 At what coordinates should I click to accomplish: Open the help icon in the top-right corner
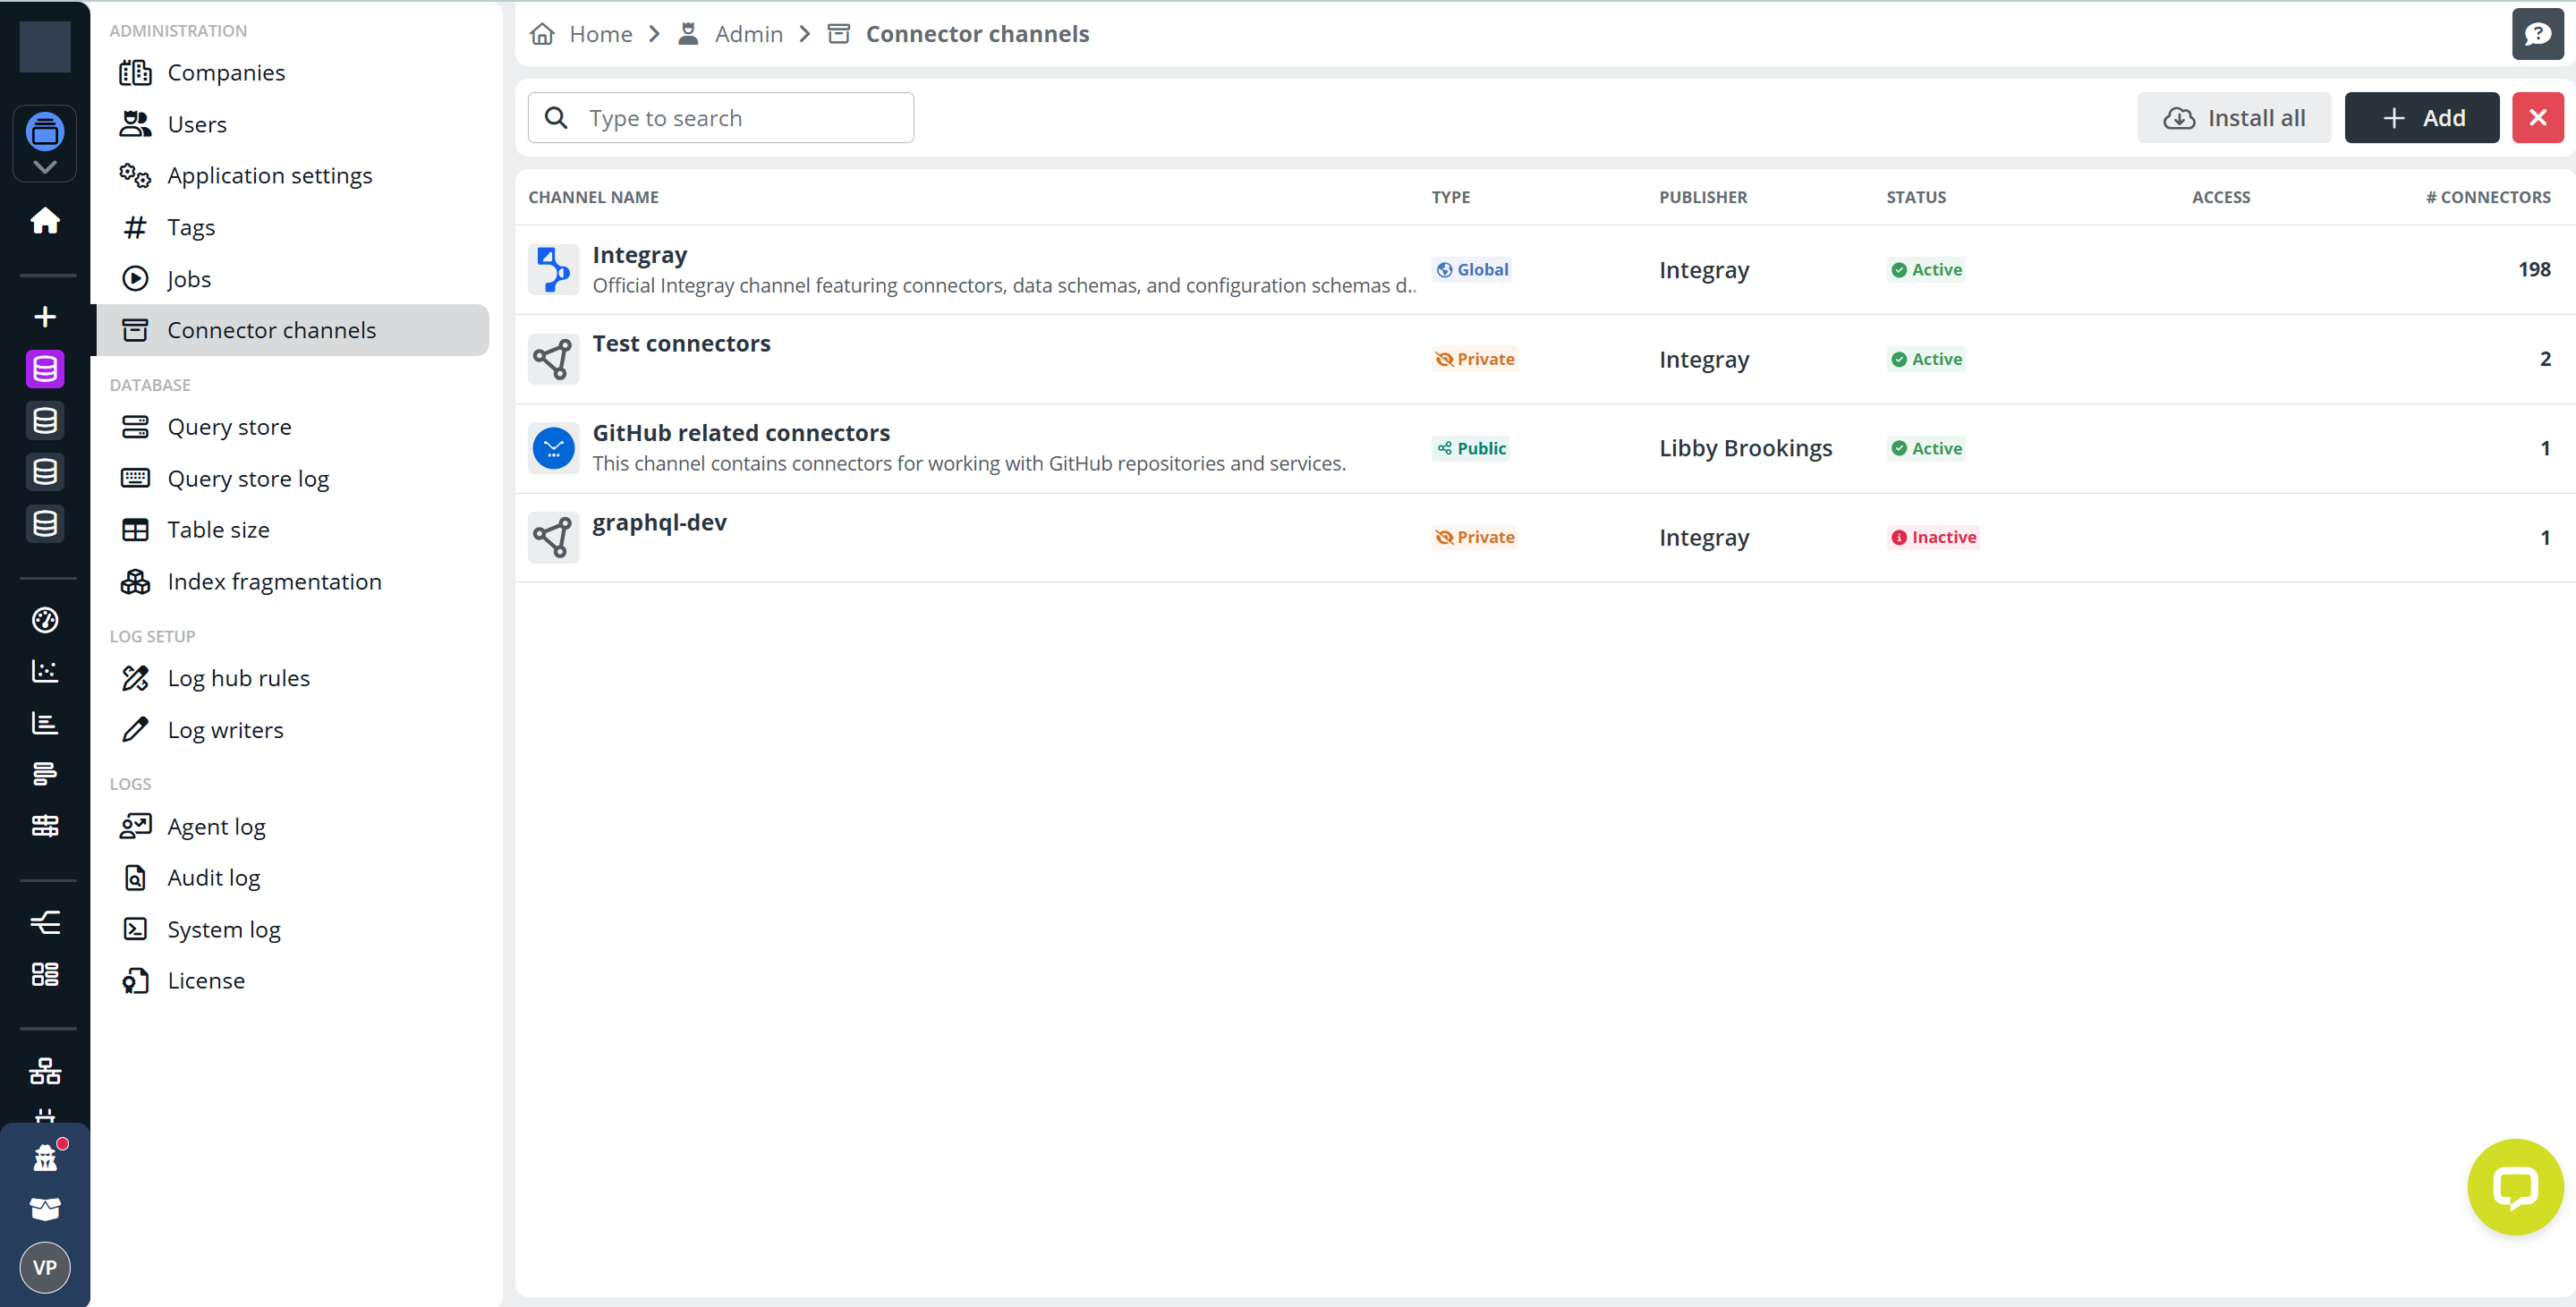(2538, 33)
